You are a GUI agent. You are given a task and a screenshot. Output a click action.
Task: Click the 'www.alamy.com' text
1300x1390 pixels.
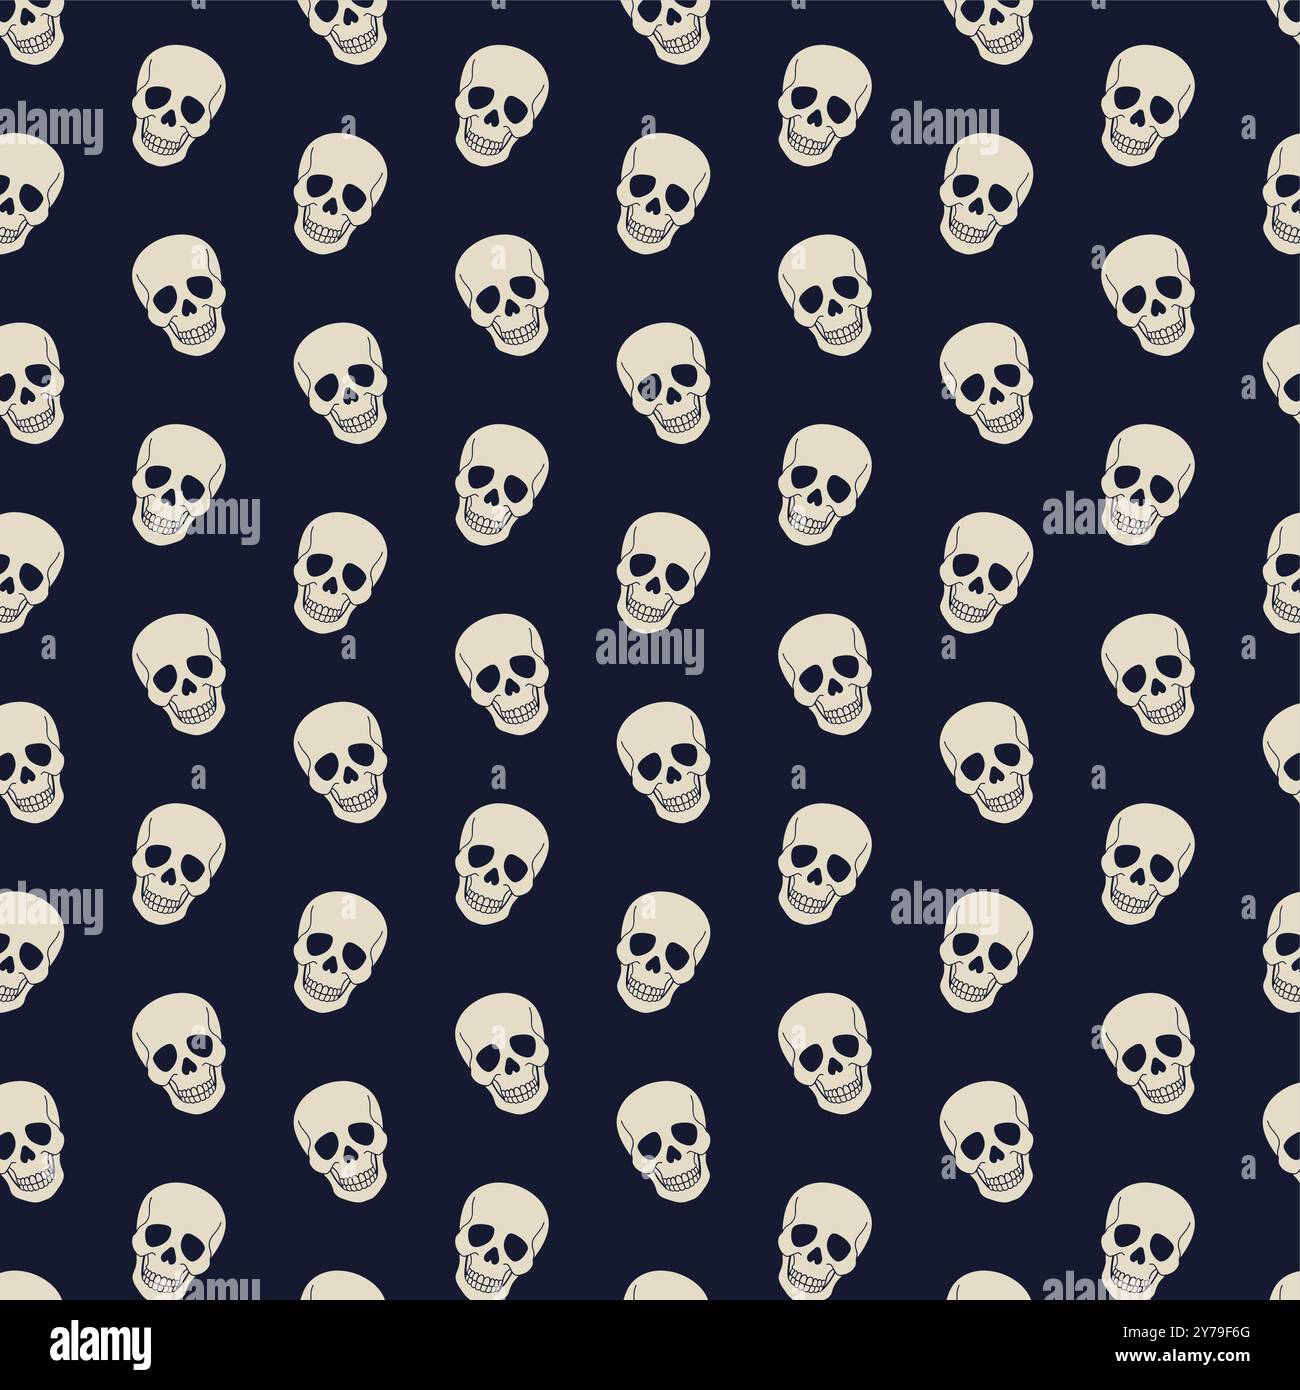[x=1183, y=1356]
